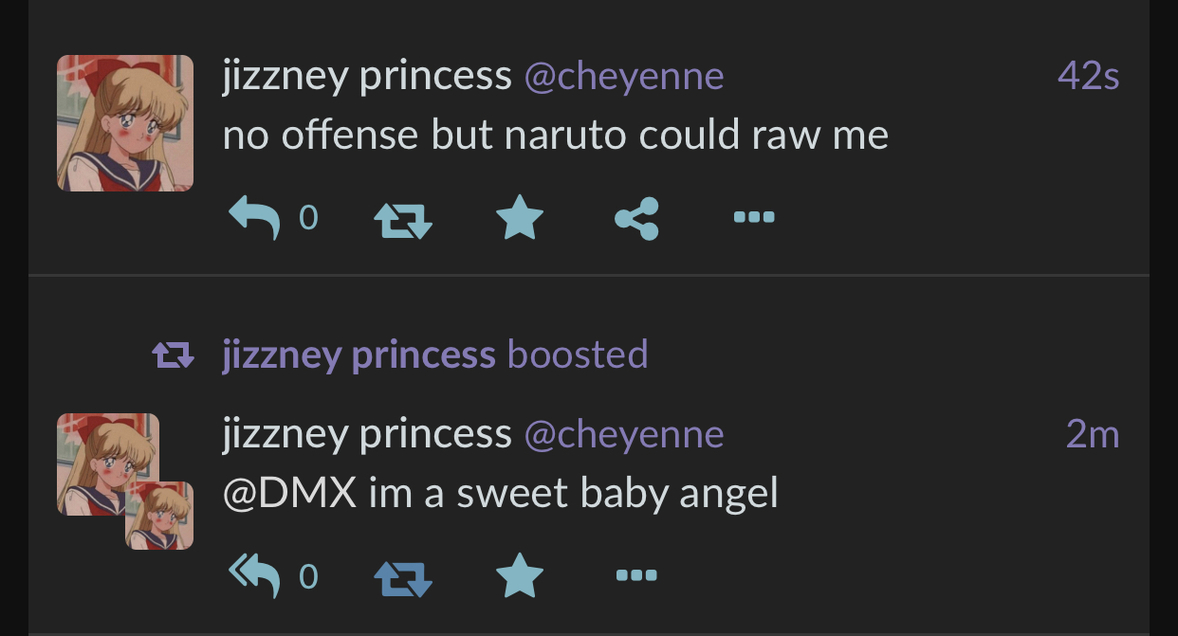The height and width of the screenshot is (636, 1178).
Task: Favourite the naruto post with star
Action: coord(520,217)
